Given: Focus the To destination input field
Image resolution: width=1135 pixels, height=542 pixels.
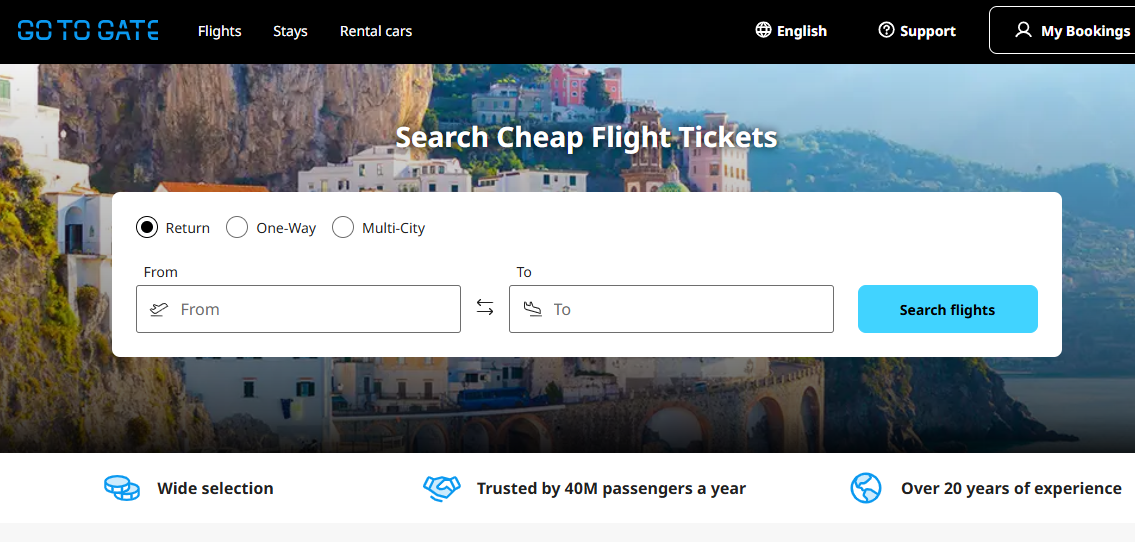Looking at the screenshot, I should (689, 309).
